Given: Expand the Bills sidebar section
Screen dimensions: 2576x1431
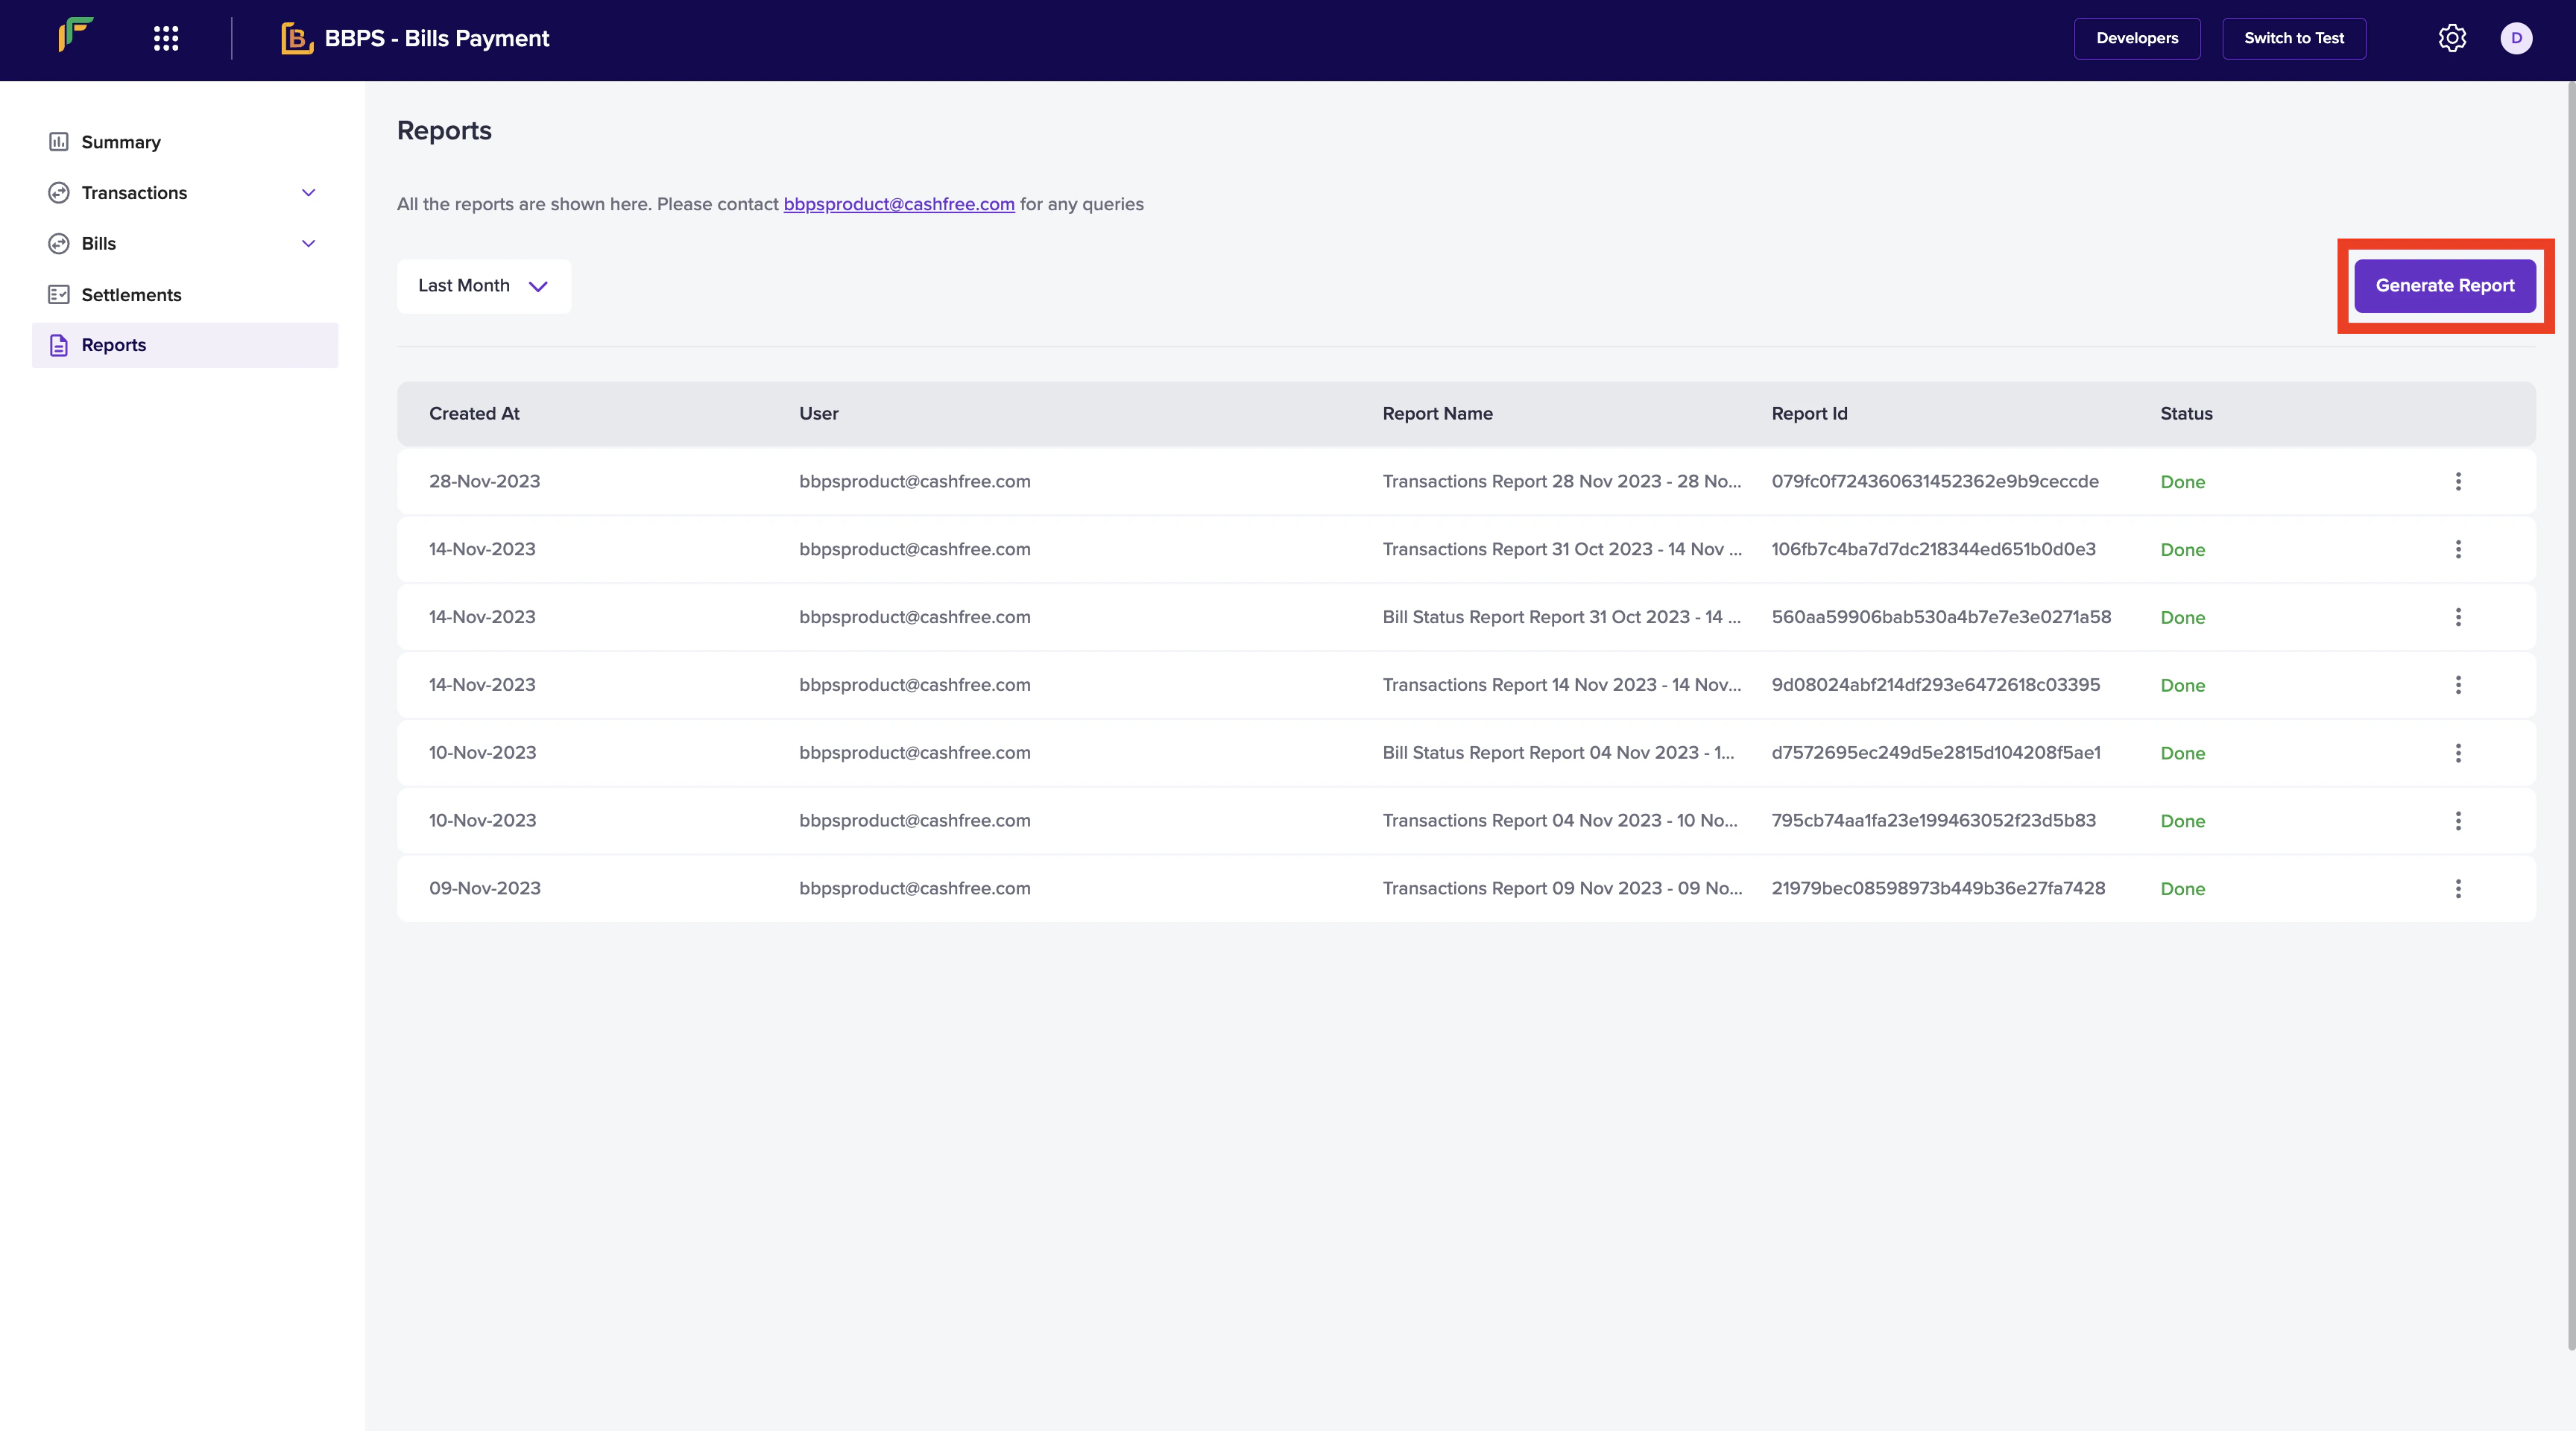Looking at the screenshot, I should pyautogui.click(x=308, y=243).
